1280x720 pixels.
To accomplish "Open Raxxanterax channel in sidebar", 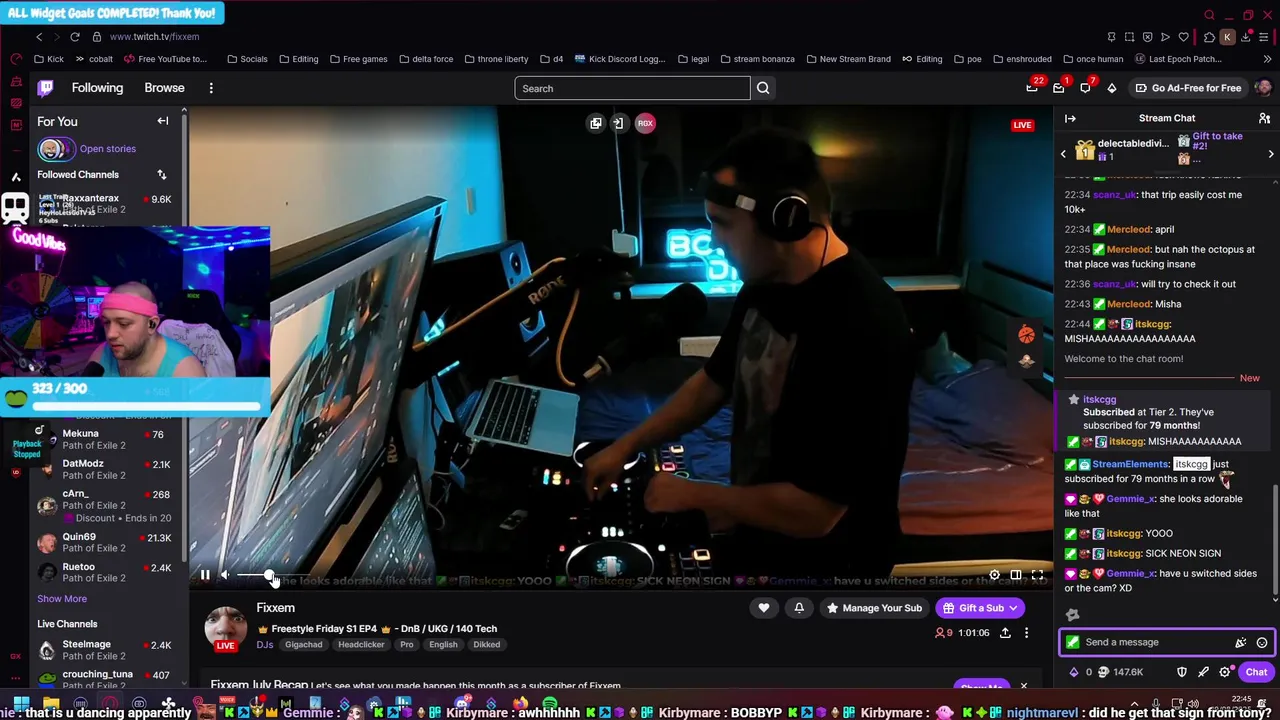I will (x=104, y=204).
